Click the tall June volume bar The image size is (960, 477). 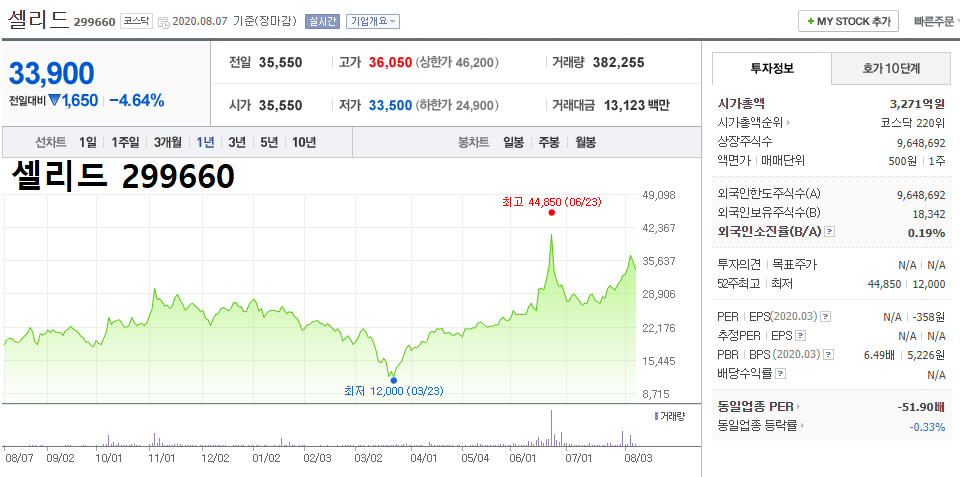[x=552, y=427]
